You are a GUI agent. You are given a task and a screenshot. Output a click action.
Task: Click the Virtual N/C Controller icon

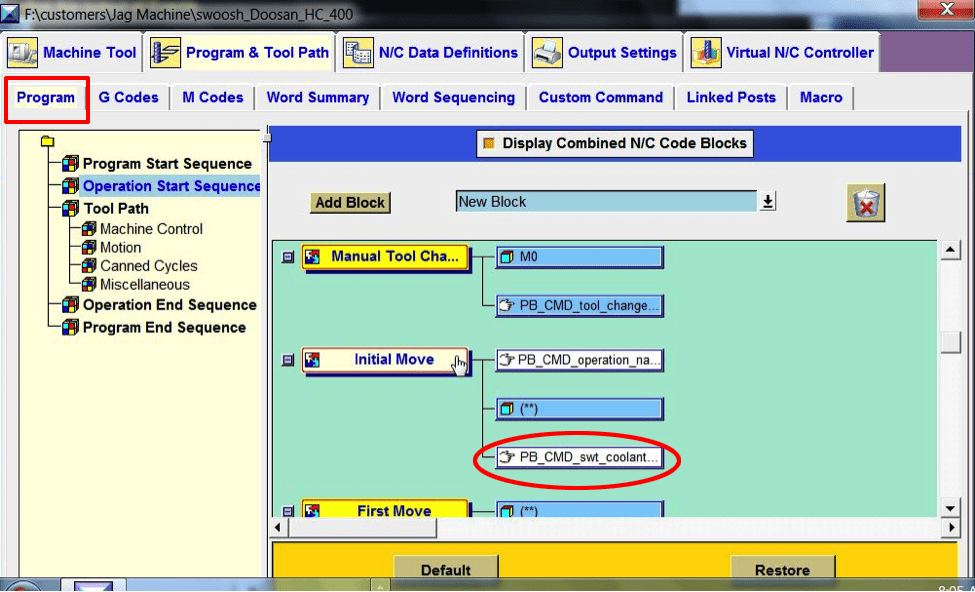[x=706, y=53]
